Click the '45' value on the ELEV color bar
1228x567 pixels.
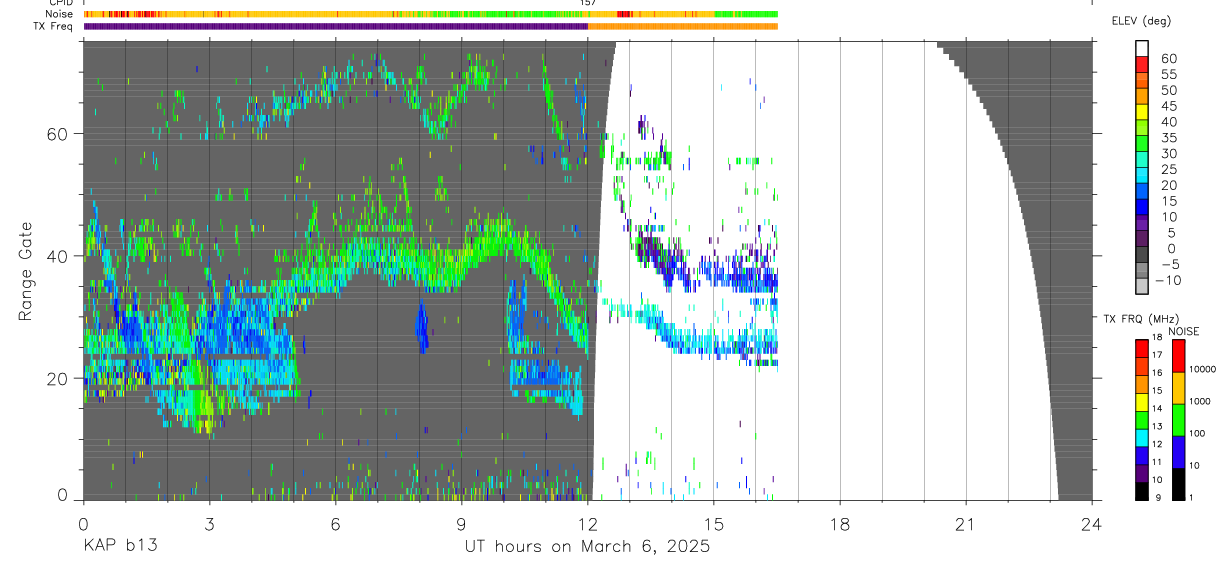(1167, 106)
